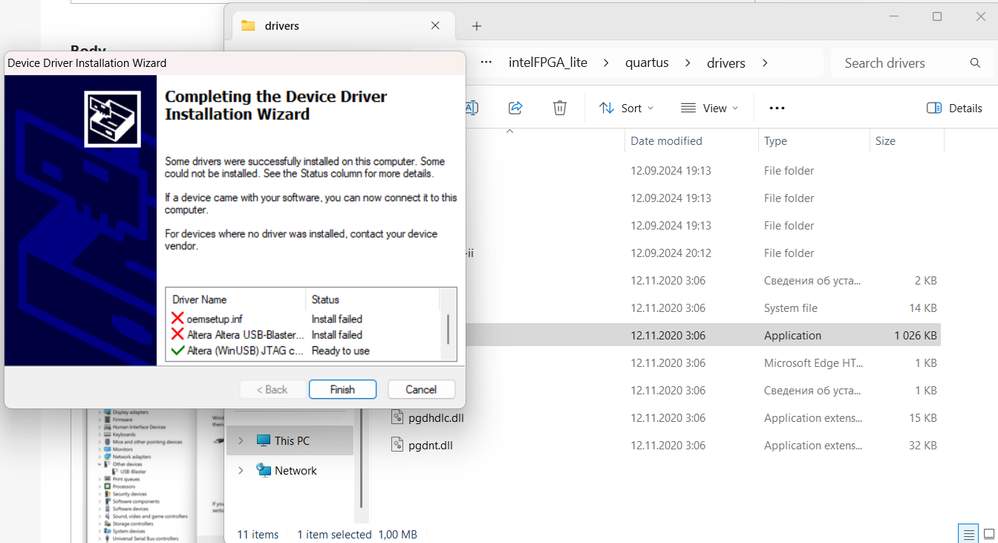
Task: Click the Finish button in wizard
Action: click(x=342, y=389)
